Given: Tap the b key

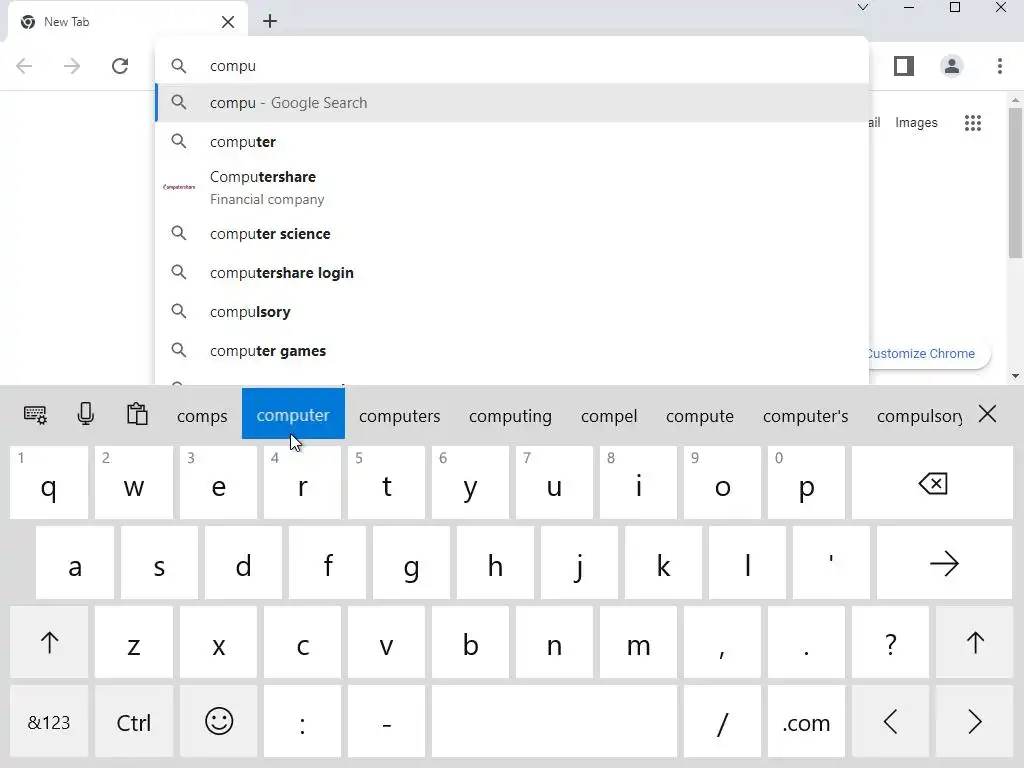Looking at the screenshot, I should [x=470, y=643].
